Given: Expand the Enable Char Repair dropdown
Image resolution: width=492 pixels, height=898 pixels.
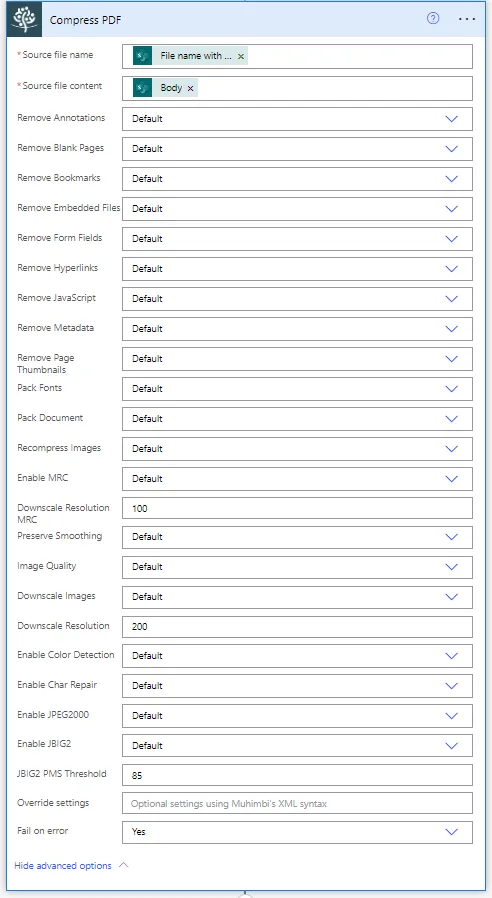Looking at the screenshot, I should [x=297, y=686].
